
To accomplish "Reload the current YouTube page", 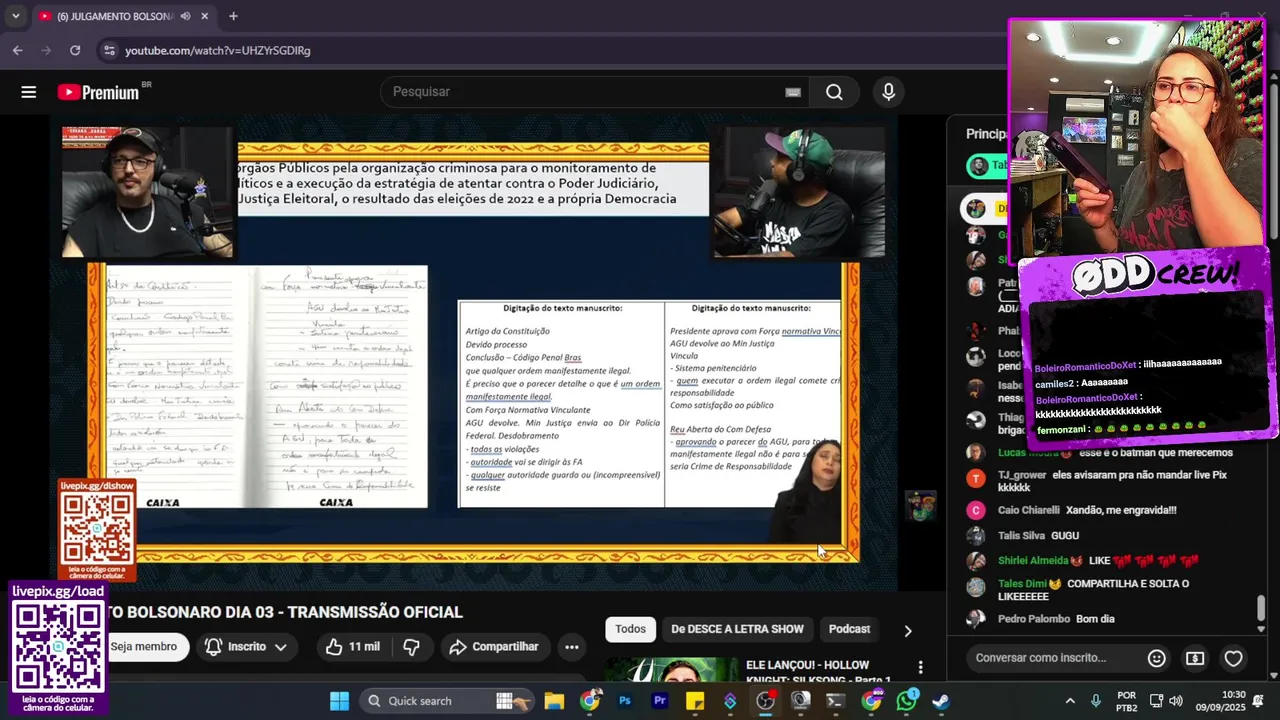I will click(x=75, y=50).
